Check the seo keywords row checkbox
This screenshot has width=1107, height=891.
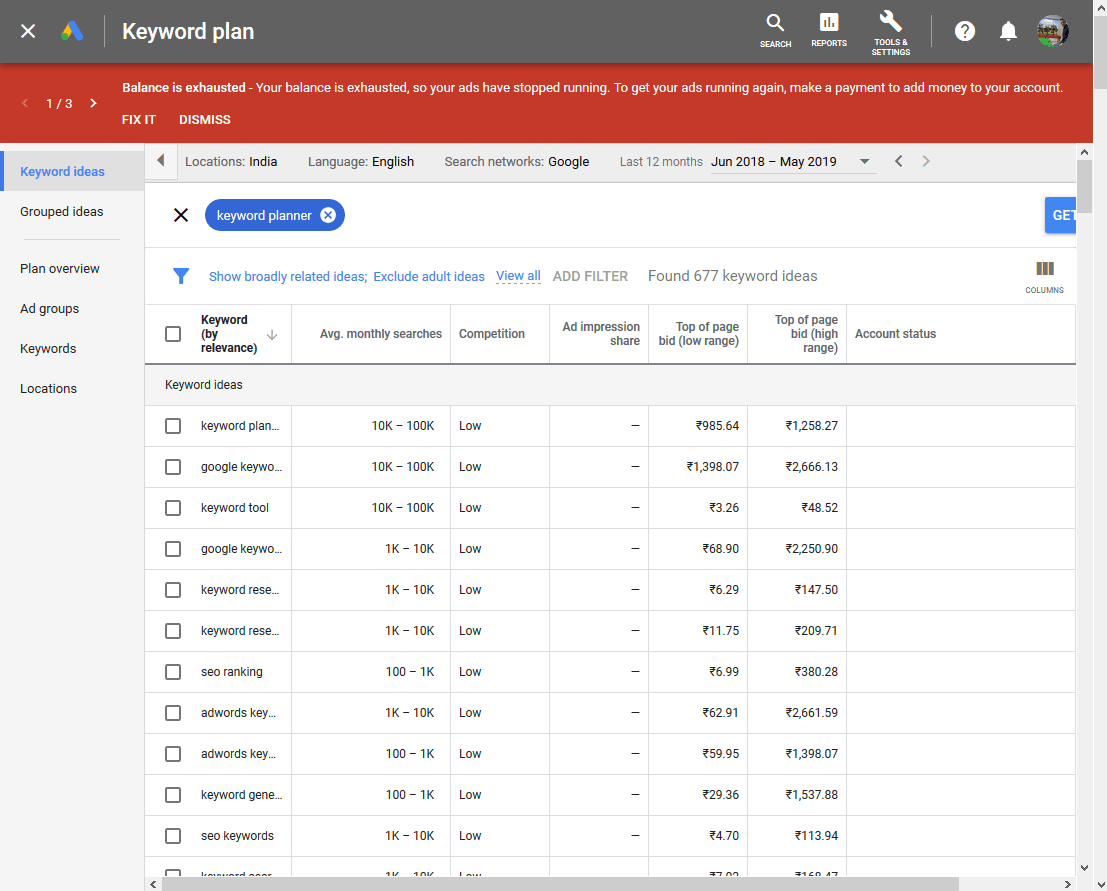coord(173,836)
